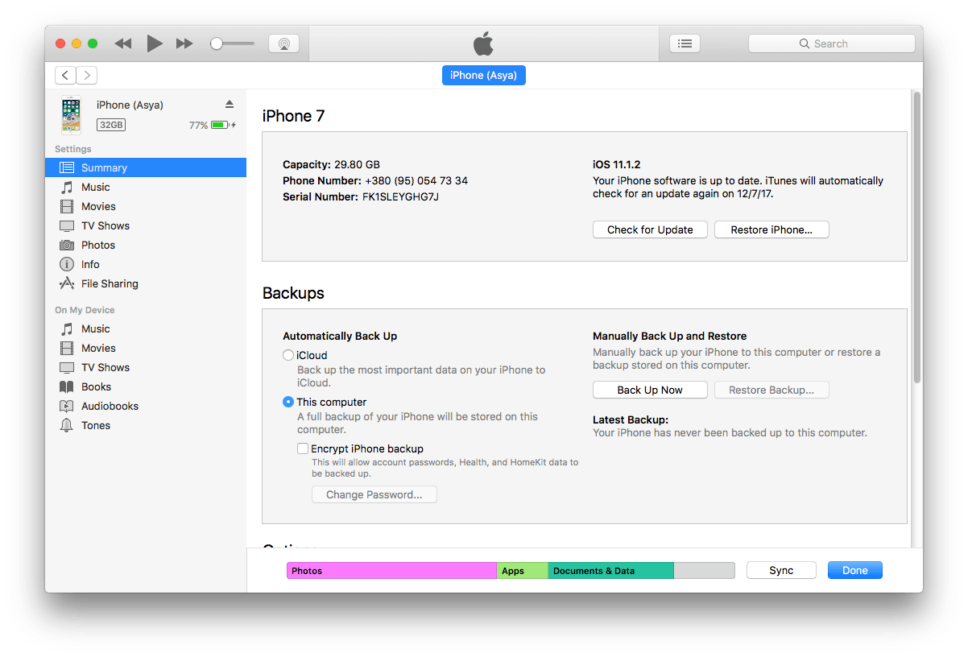
Task: Start playback with the play icon
Action: click(154, 43)
